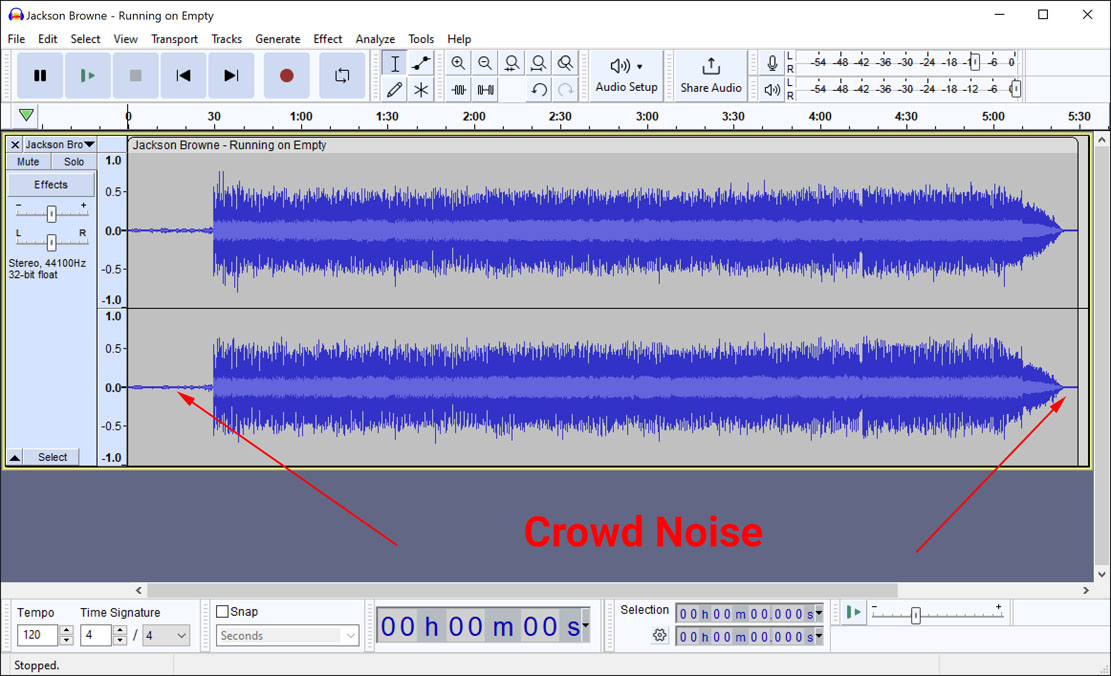Click the Share Audio button

point(711,75)
